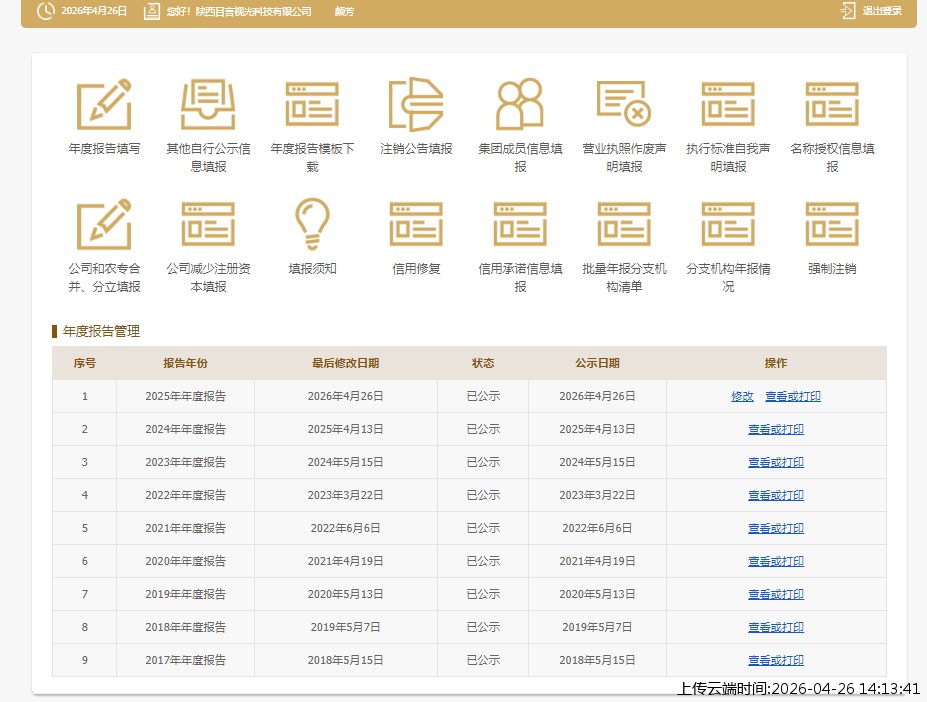Select 名称授权信息填报 icon

pos(832,104)
